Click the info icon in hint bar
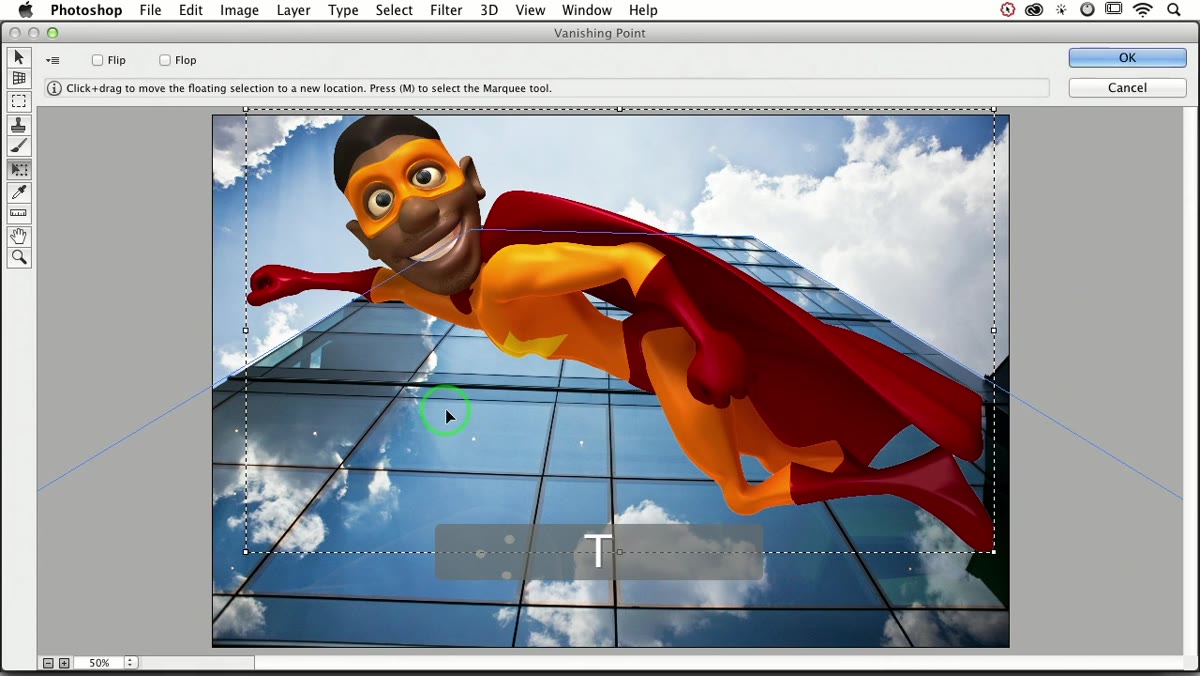This screenshot has width=1200, height=676. (54, 88)
